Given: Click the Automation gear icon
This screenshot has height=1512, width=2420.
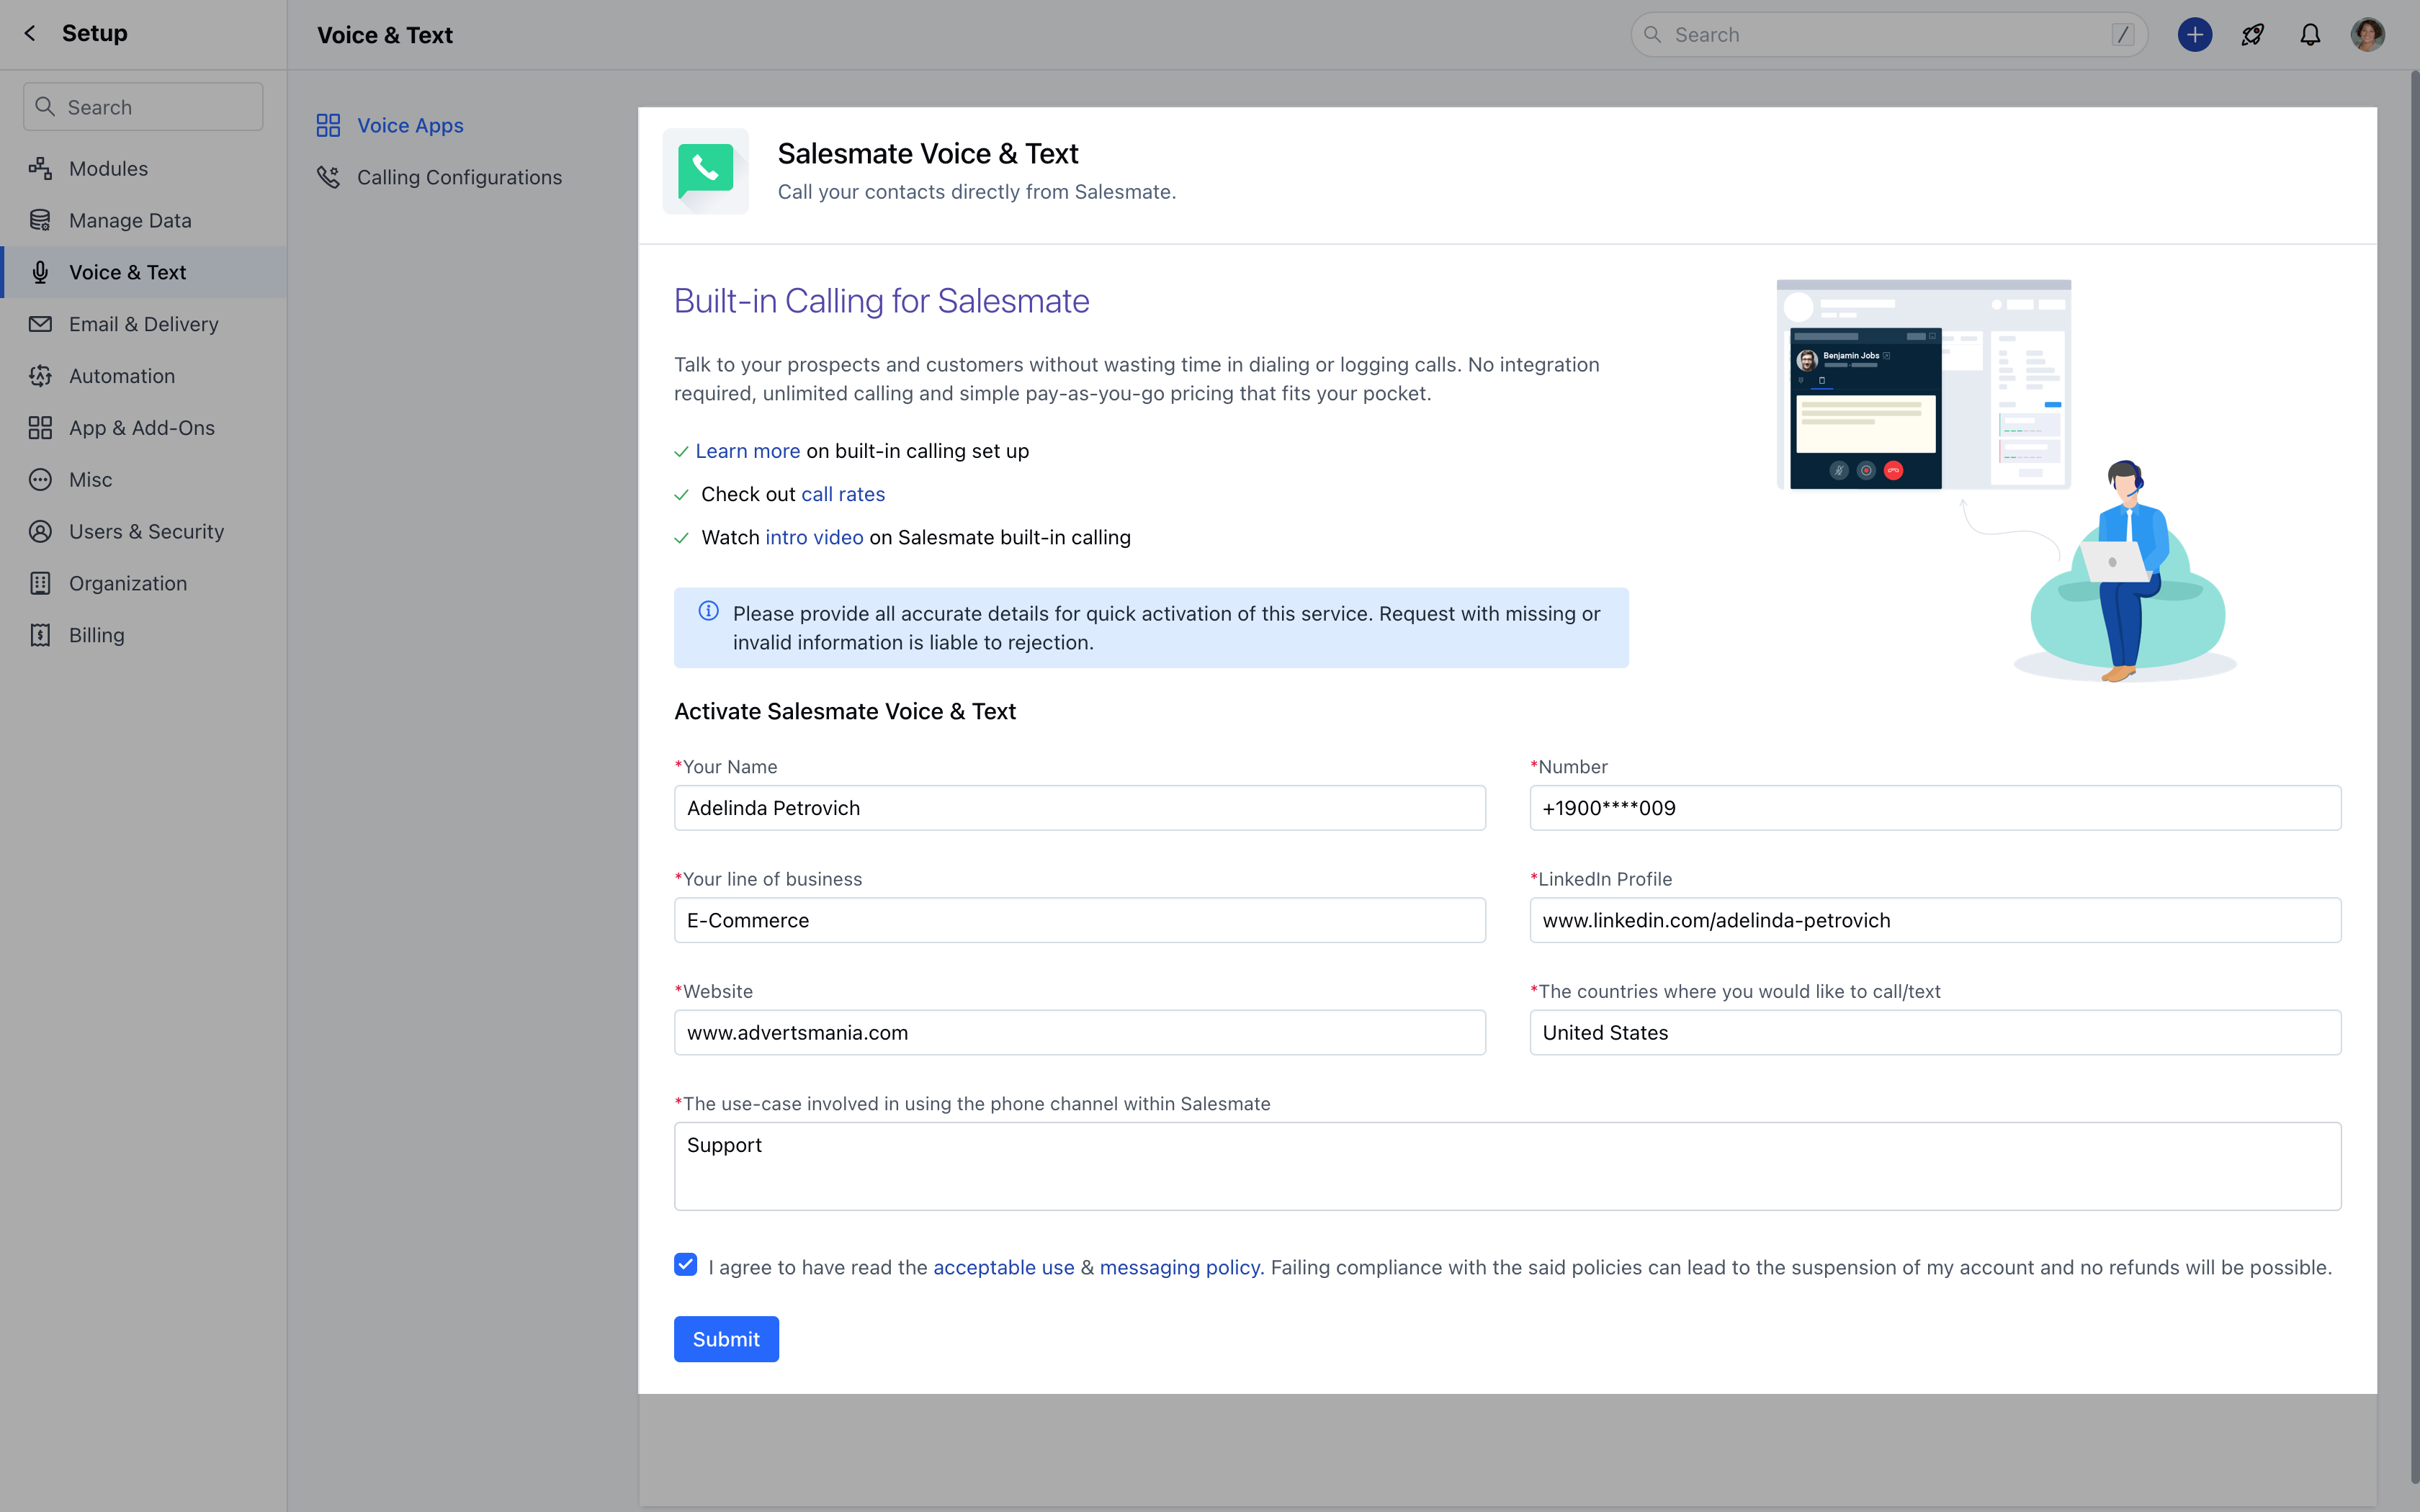Looking at the screenshot, I should point(40,376).
